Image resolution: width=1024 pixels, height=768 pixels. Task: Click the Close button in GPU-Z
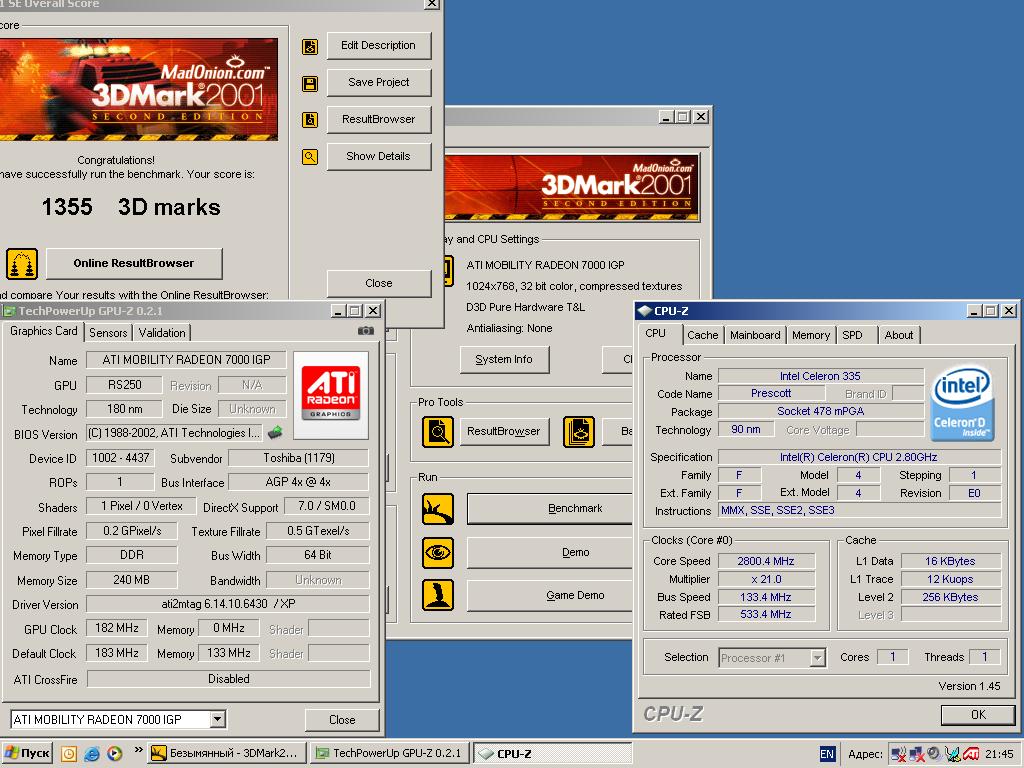(x=342, y=720)
